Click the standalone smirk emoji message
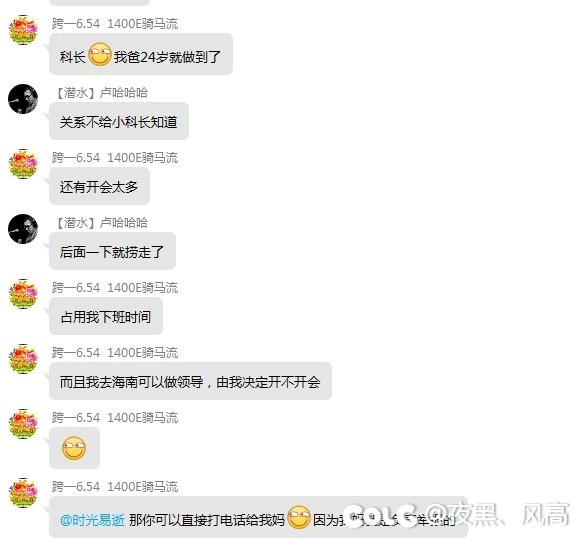578x539 pixels. pyautogui.click(x=74, y=448)
